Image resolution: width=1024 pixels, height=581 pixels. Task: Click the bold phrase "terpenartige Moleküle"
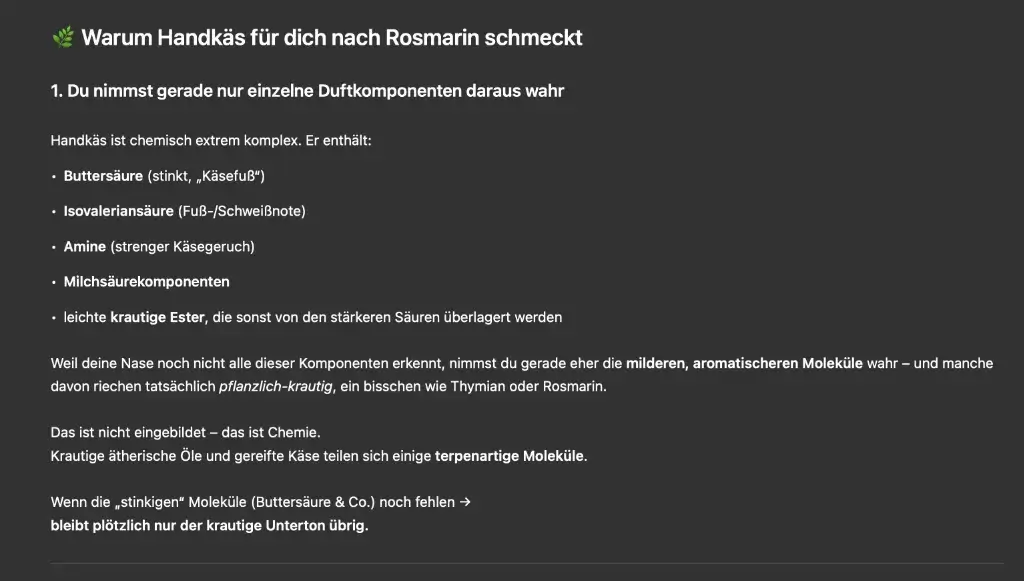click(510, 456)
